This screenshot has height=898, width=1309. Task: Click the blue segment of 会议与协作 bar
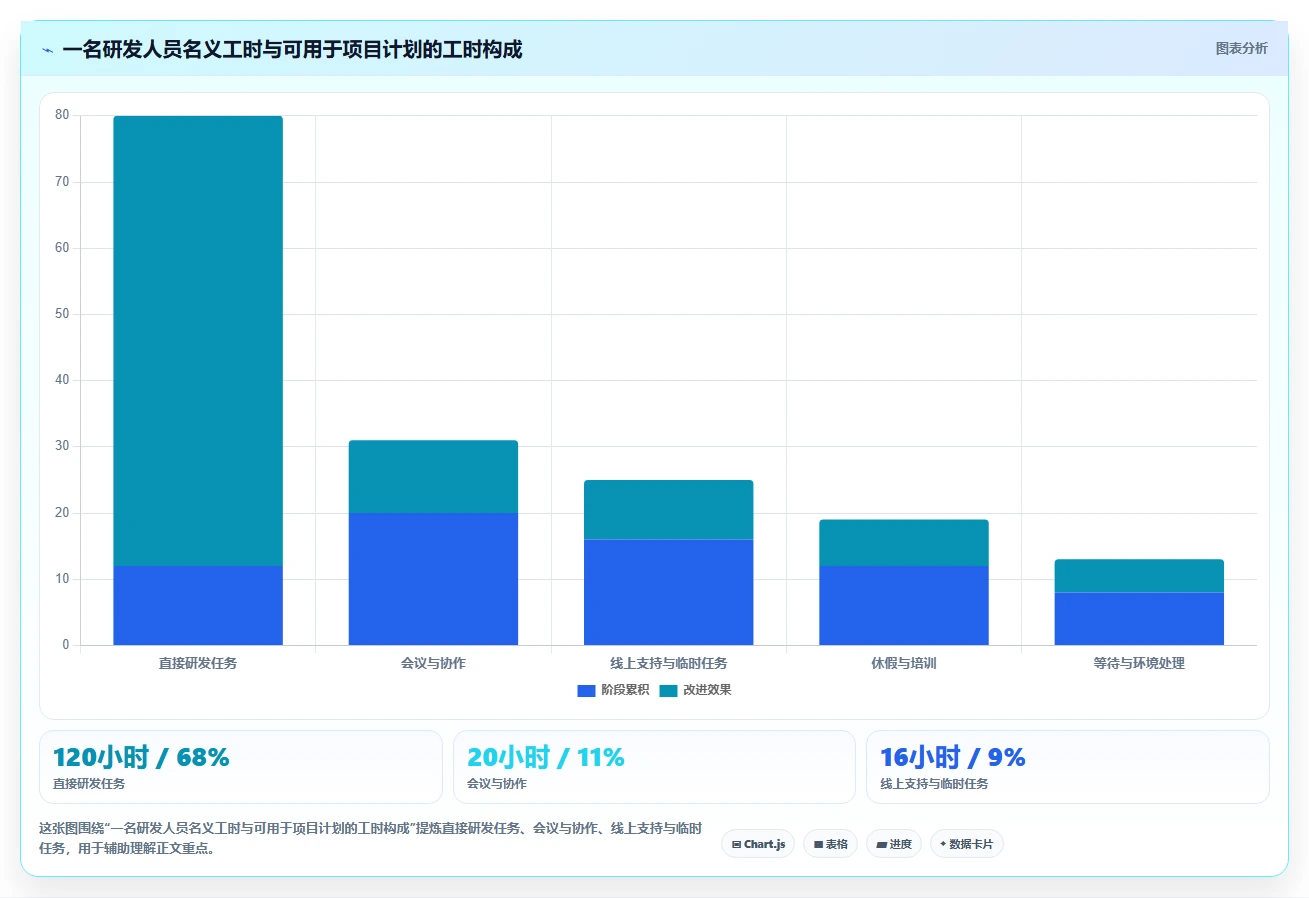433,579
